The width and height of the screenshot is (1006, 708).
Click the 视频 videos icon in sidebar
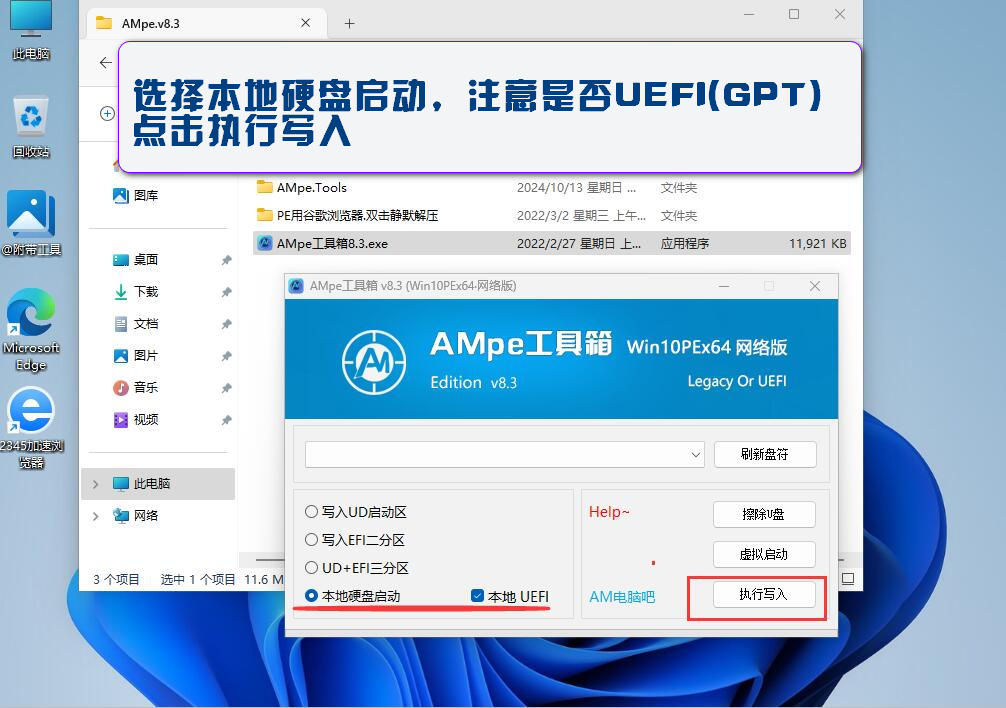(x=121, y=419)
